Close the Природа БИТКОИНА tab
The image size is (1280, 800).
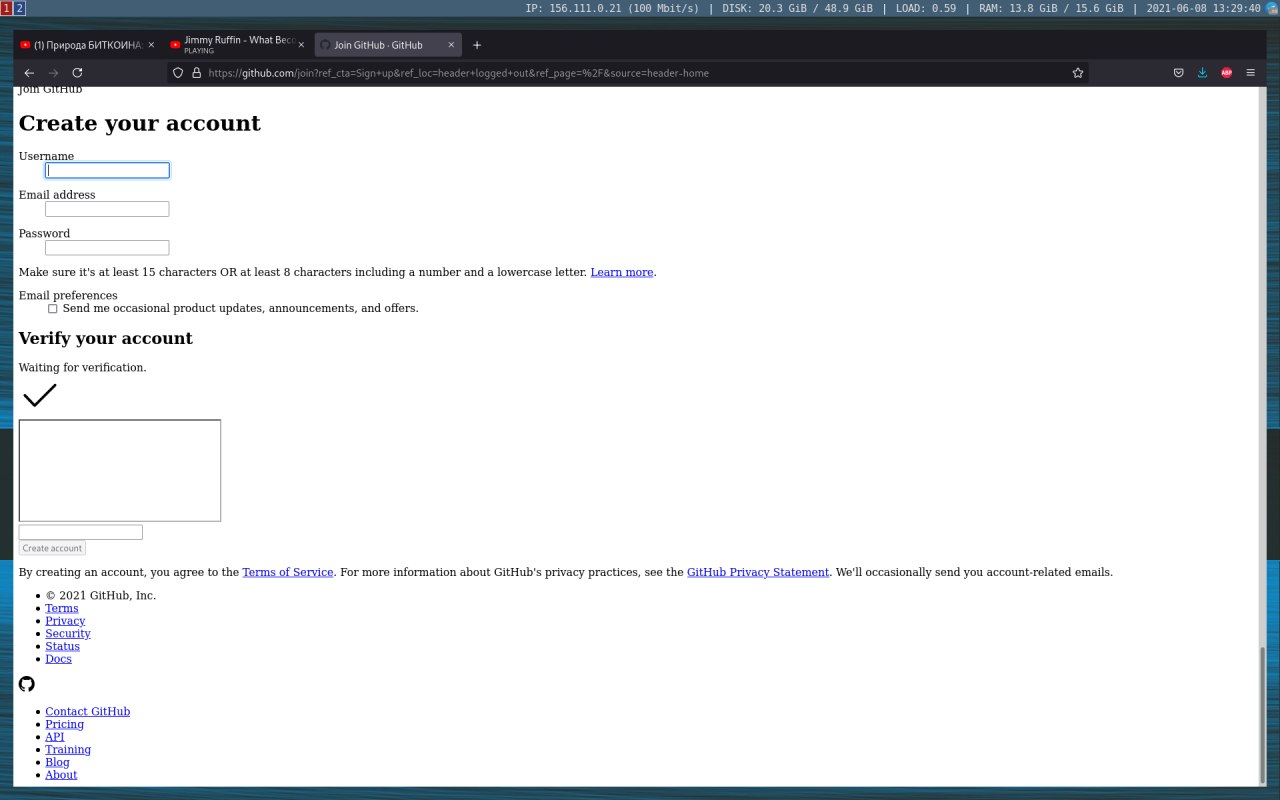[x=151, y=45]
